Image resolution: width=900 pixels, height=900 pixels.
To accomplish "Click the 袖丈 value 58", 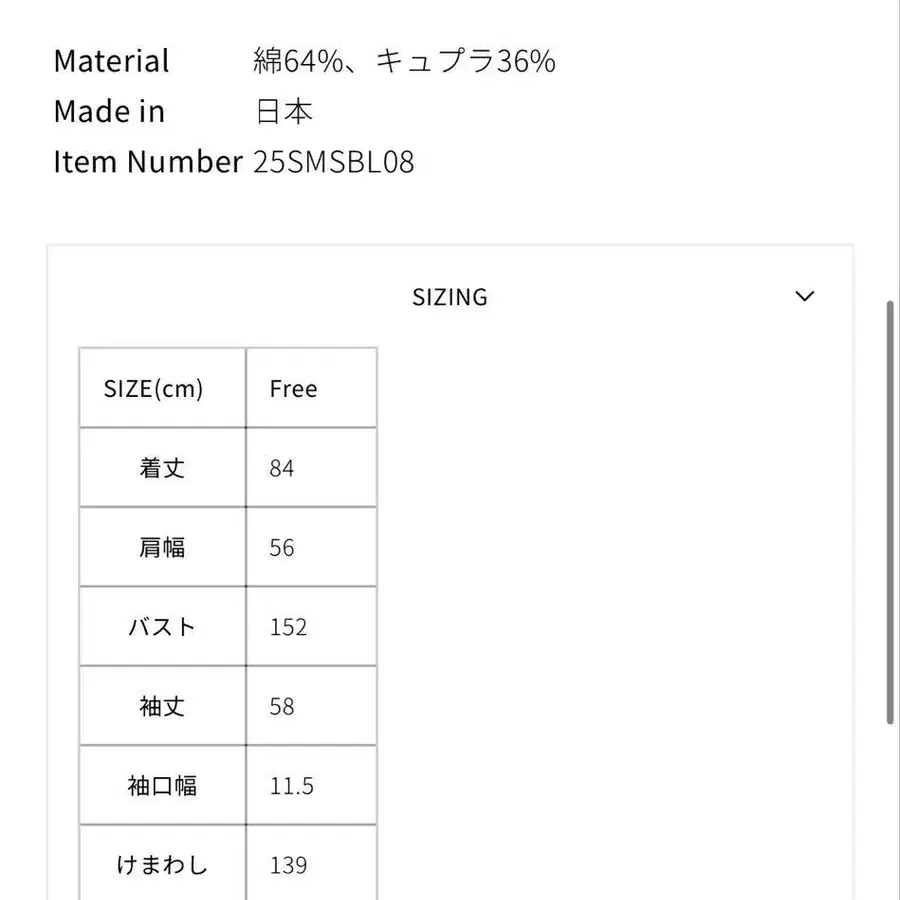I will coord(282,707).
